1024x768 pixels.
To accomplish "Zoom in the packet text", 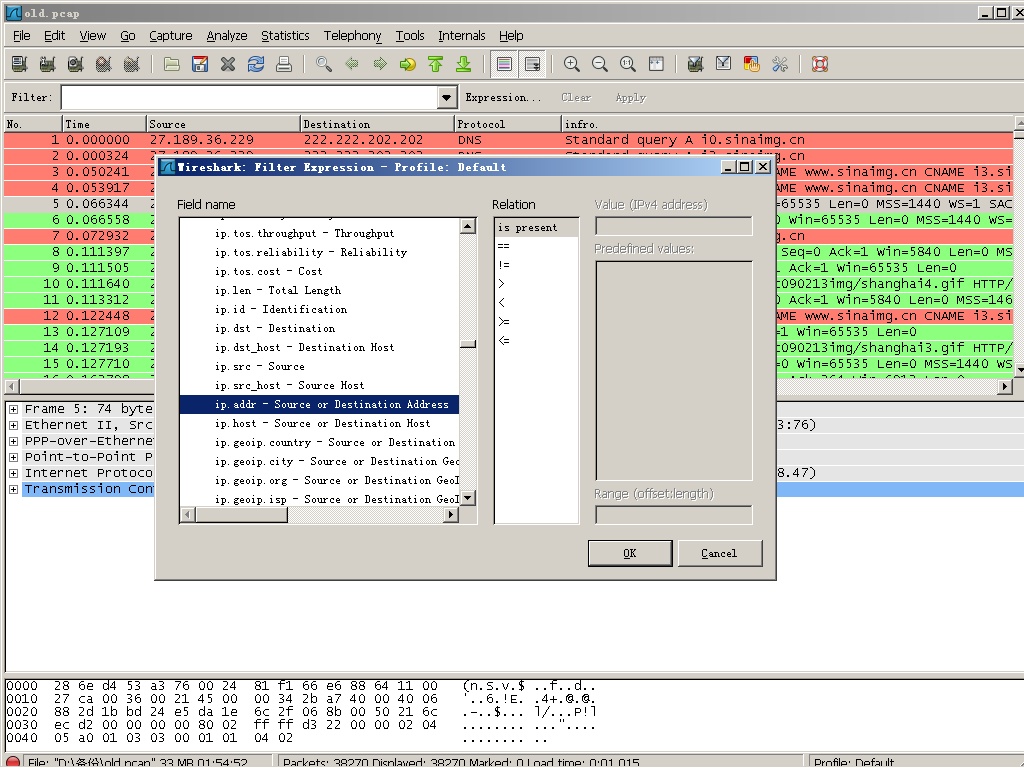I will (571, 64).
